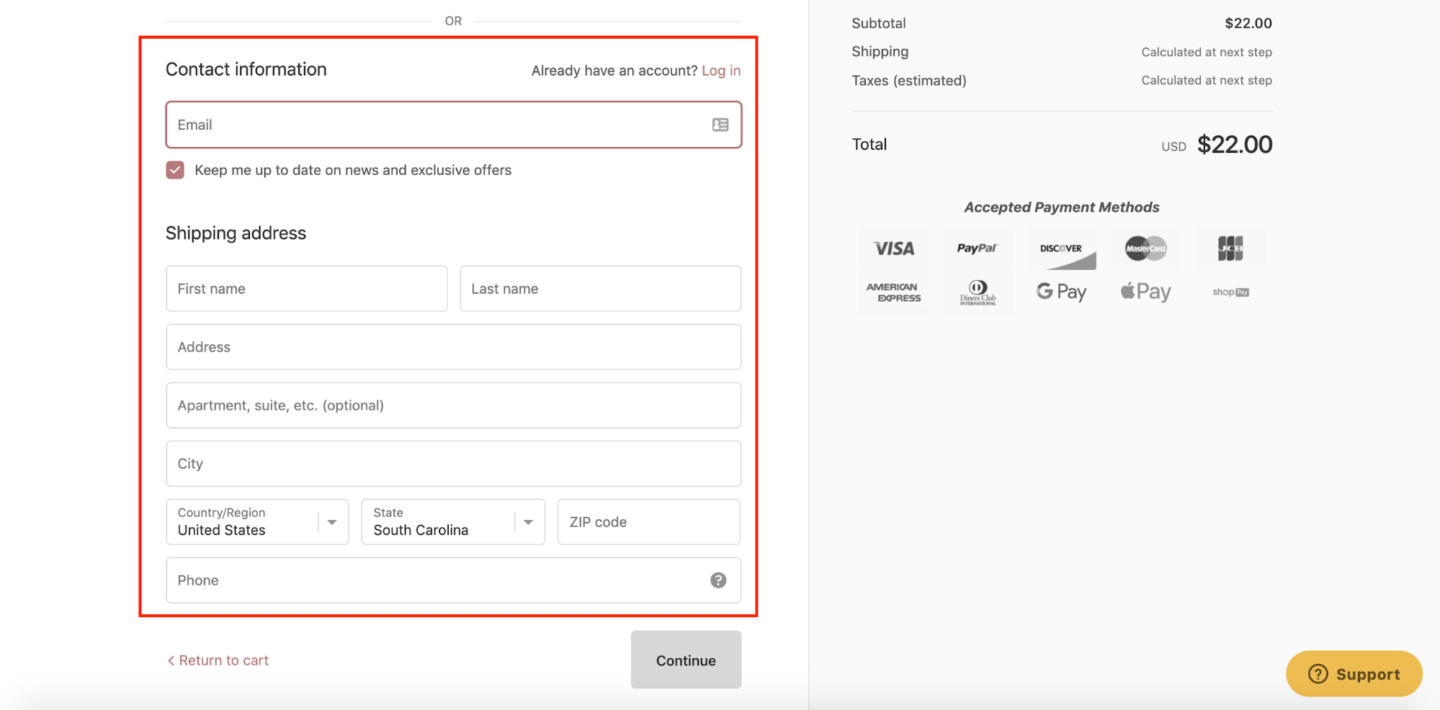Click the Google Pay icon
This screenshot has width=1440, height=710.
coord(1062,291)
